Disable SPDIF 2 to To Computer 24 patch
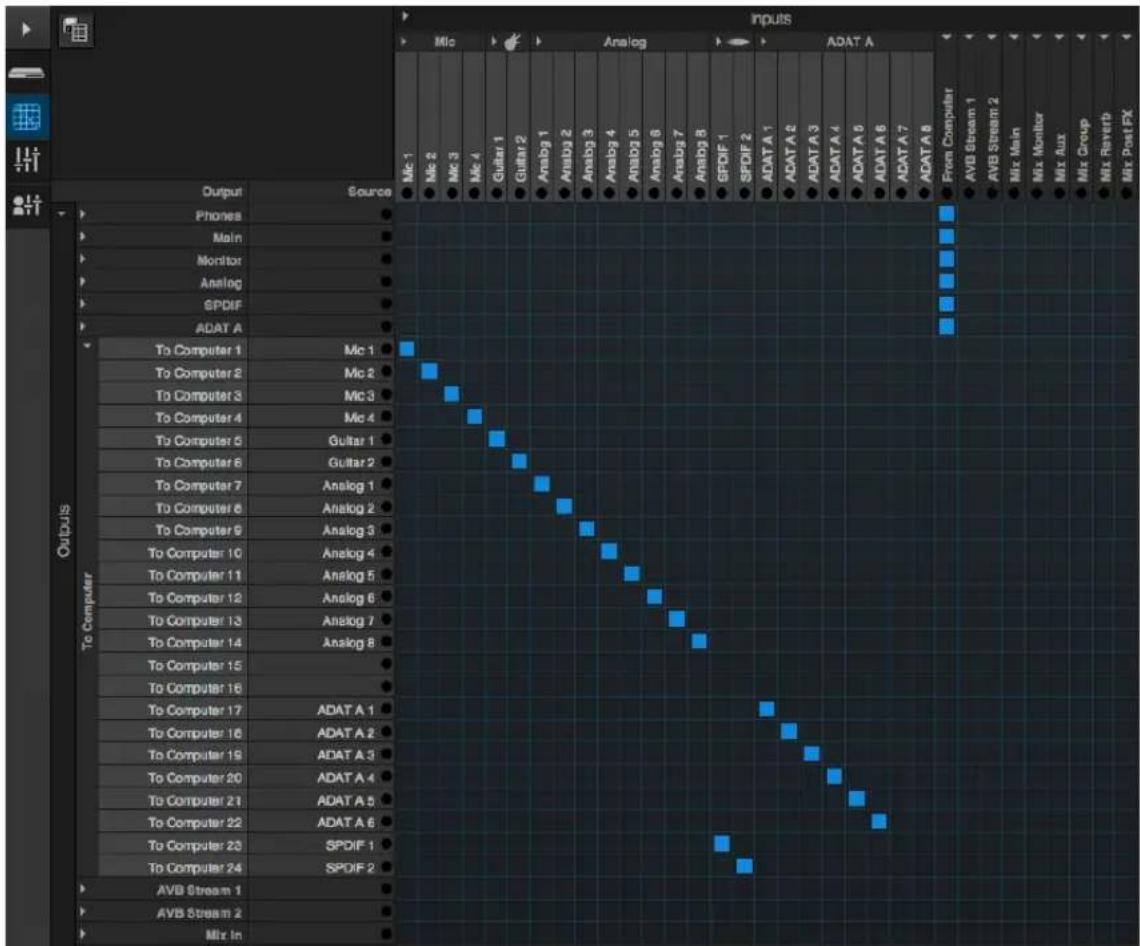Screen dimensions: 1140x946 744,866
